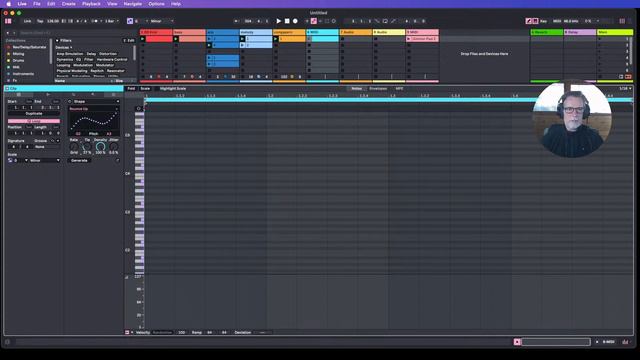Viewport: 640px width, 360px height.
Task: Toggle Highlight Scale option
Action: pyautogui.click(x=173, y=88)
